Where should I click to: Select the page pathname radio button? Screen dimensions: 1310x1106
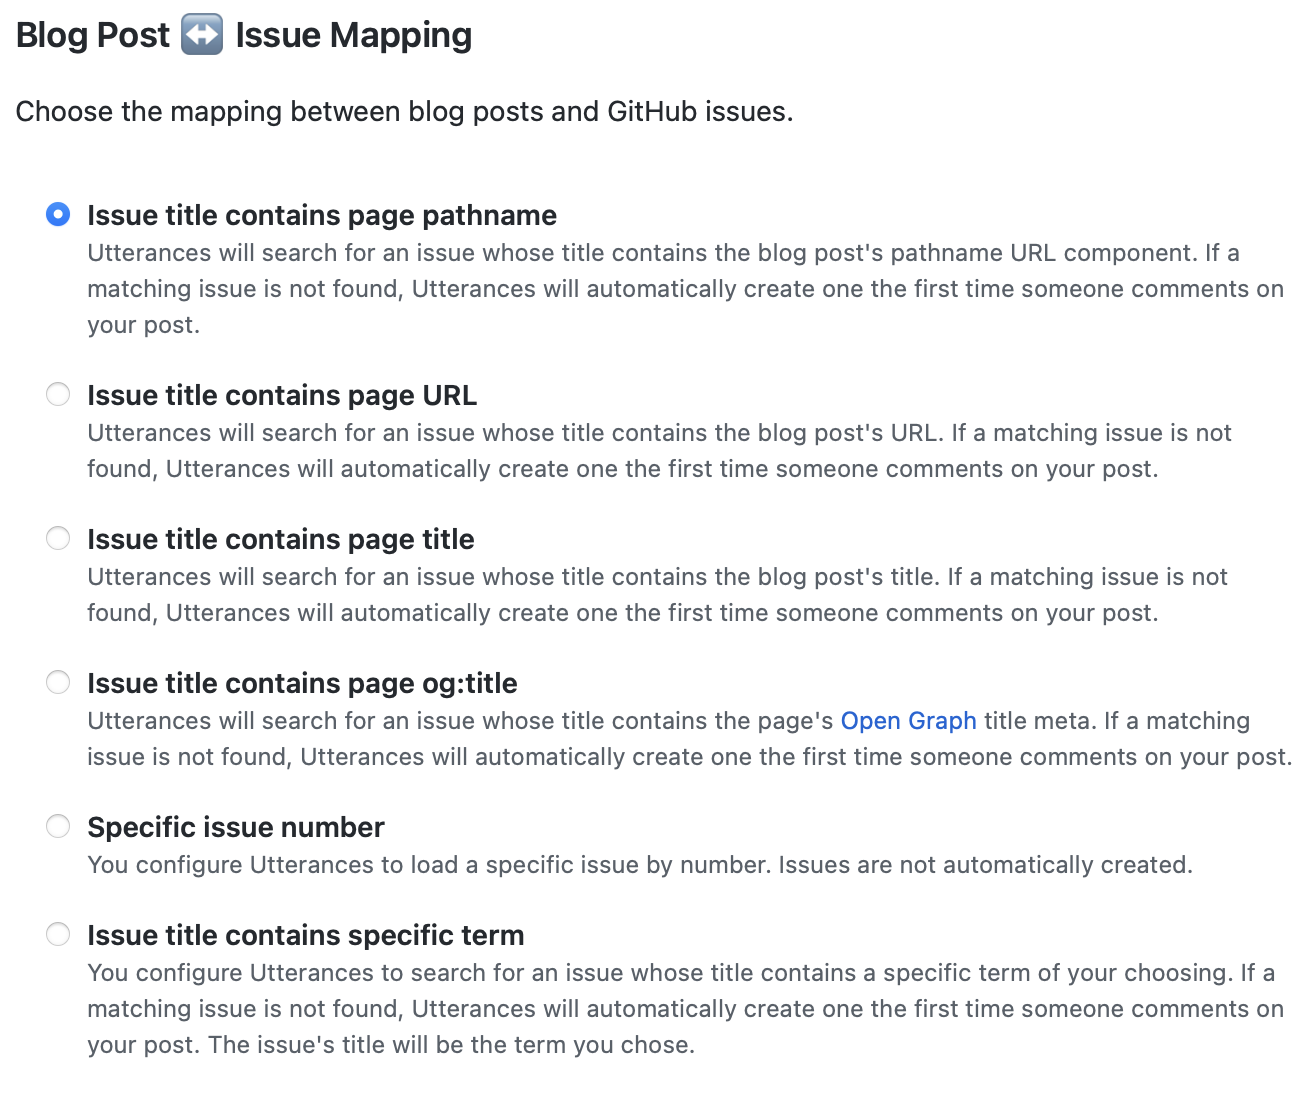pos(58,215)
